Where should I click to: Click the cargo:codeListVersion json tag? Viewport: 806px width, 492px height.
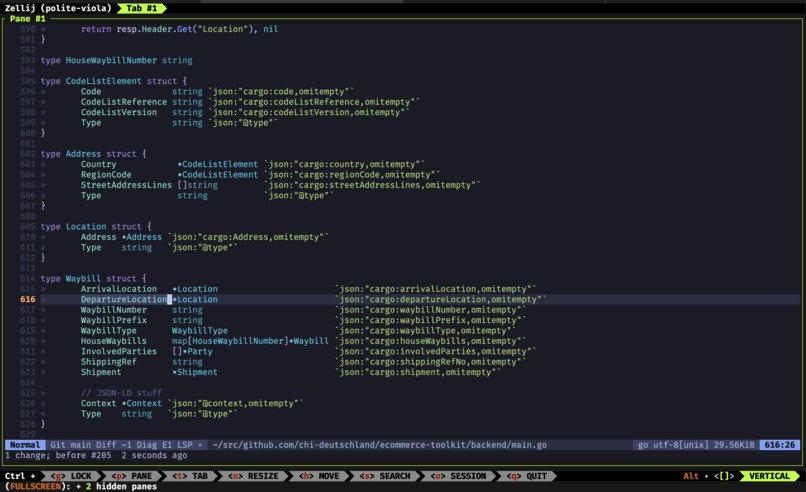tap(309, 112)
